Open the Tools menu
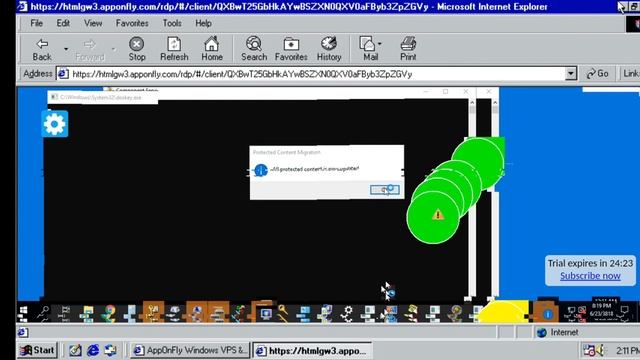This screenshot has height=360, width=640. [x=172, y=23]
